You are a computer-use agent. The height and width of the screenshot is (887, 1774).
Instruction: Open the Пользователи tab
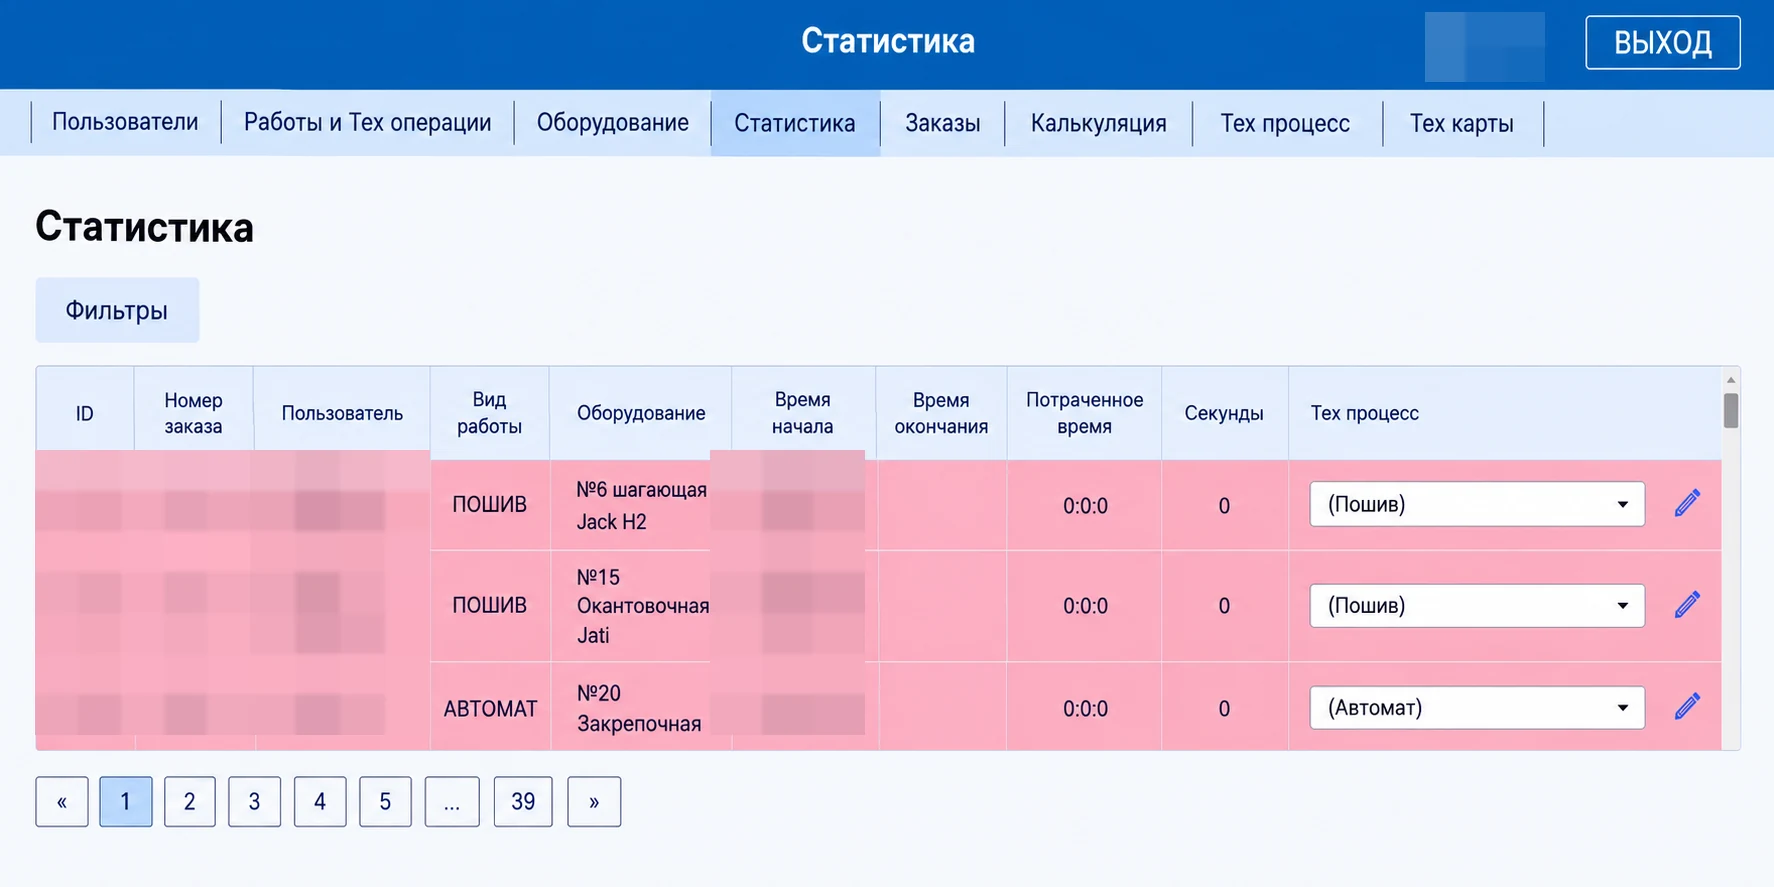(x=125, y=123)
